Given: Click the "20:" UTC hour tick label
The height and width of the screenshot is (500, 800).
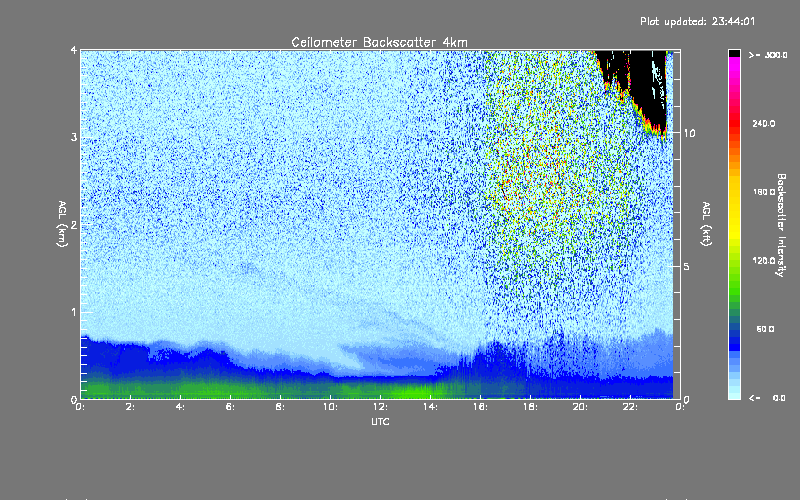Looking at the screenshot, I should coord(580,407).
